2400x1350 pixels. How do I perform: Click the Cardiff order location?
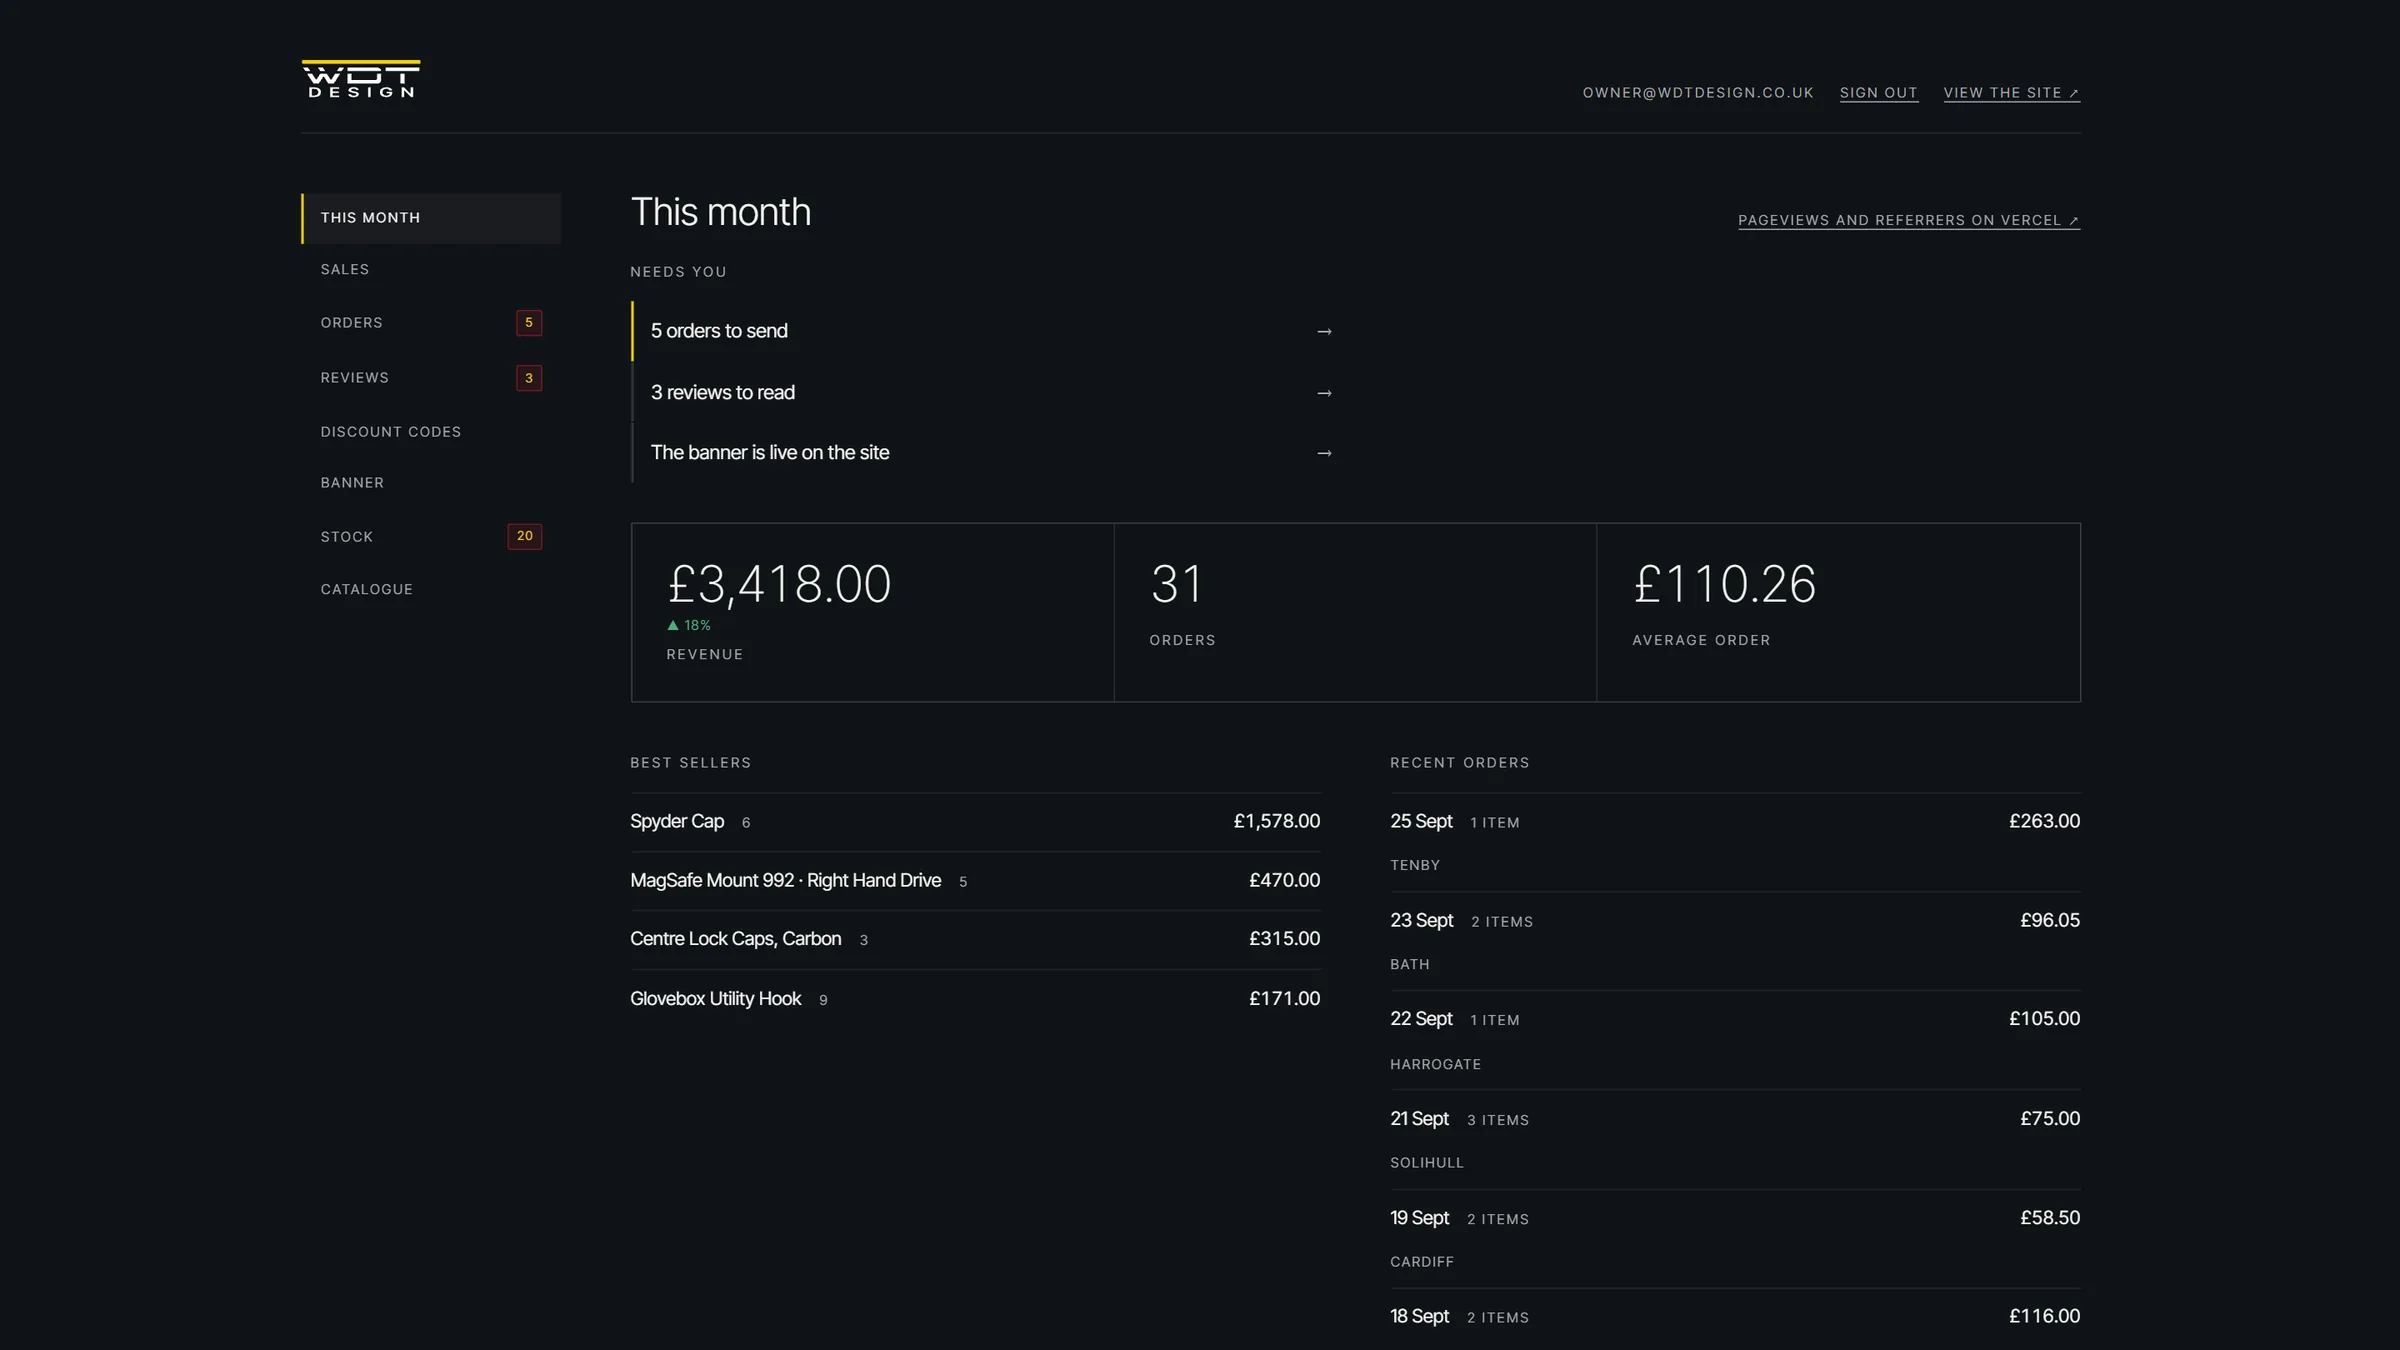click(1422, 1262)
